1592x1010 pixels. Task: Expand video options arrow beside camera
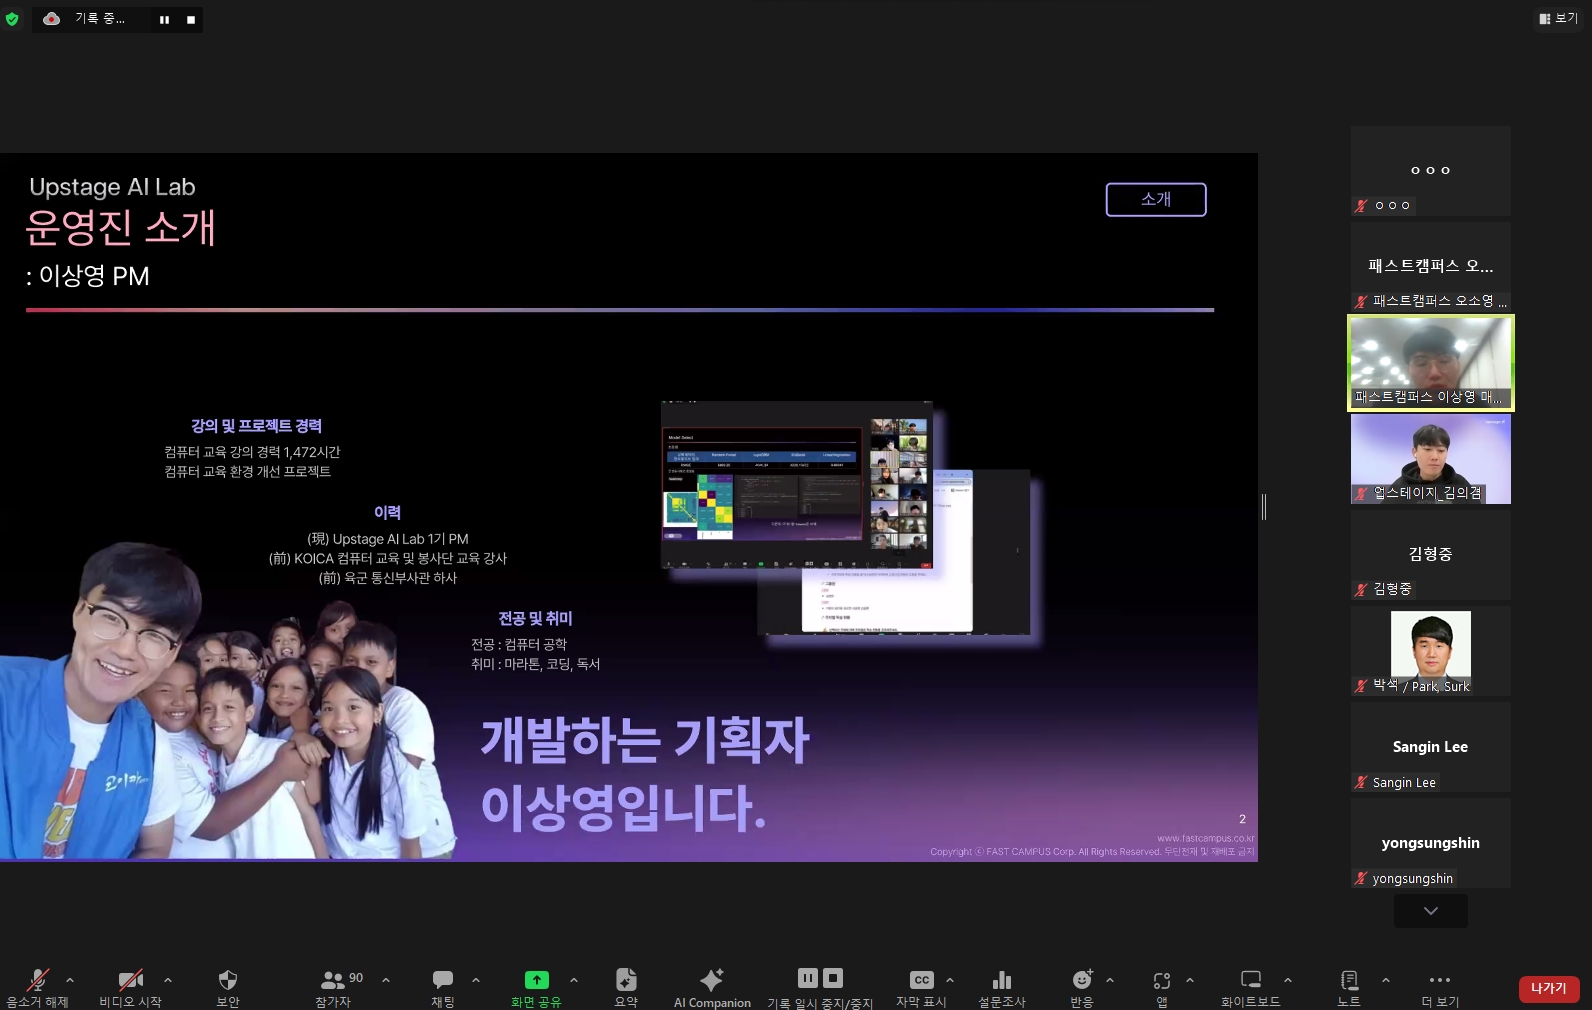[x=168, y=980]
